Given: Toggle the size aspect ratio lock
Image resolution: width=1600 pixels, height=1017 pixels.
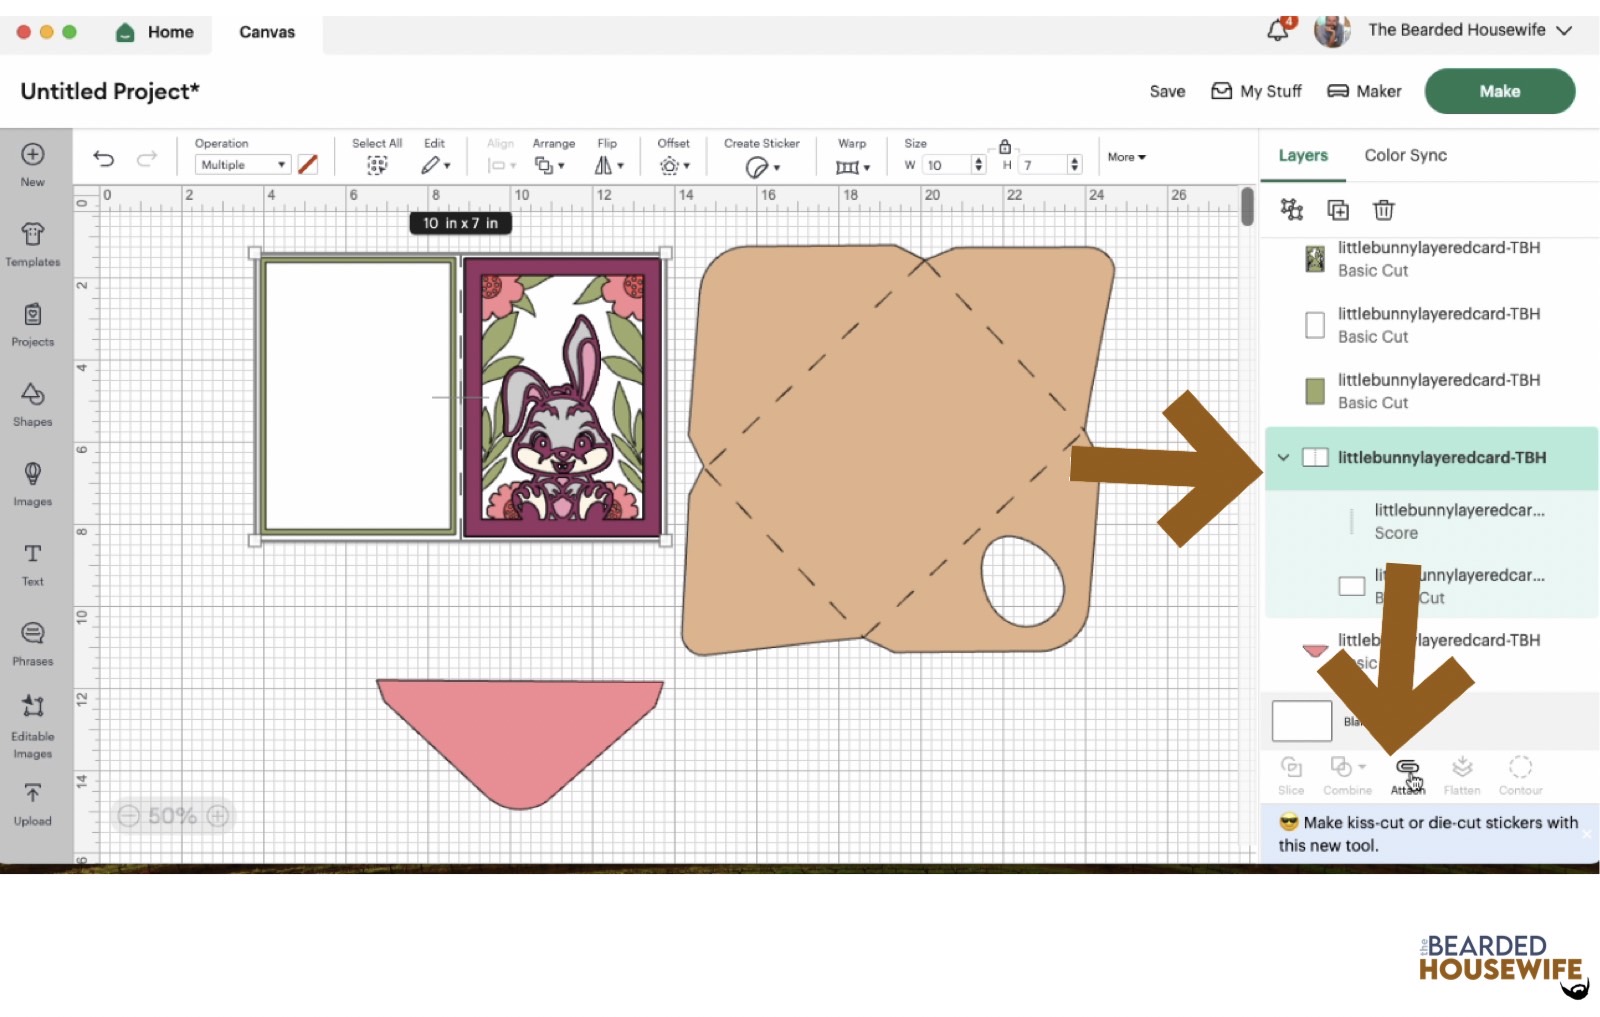Looking at the screenshot, I should 1005,147.
